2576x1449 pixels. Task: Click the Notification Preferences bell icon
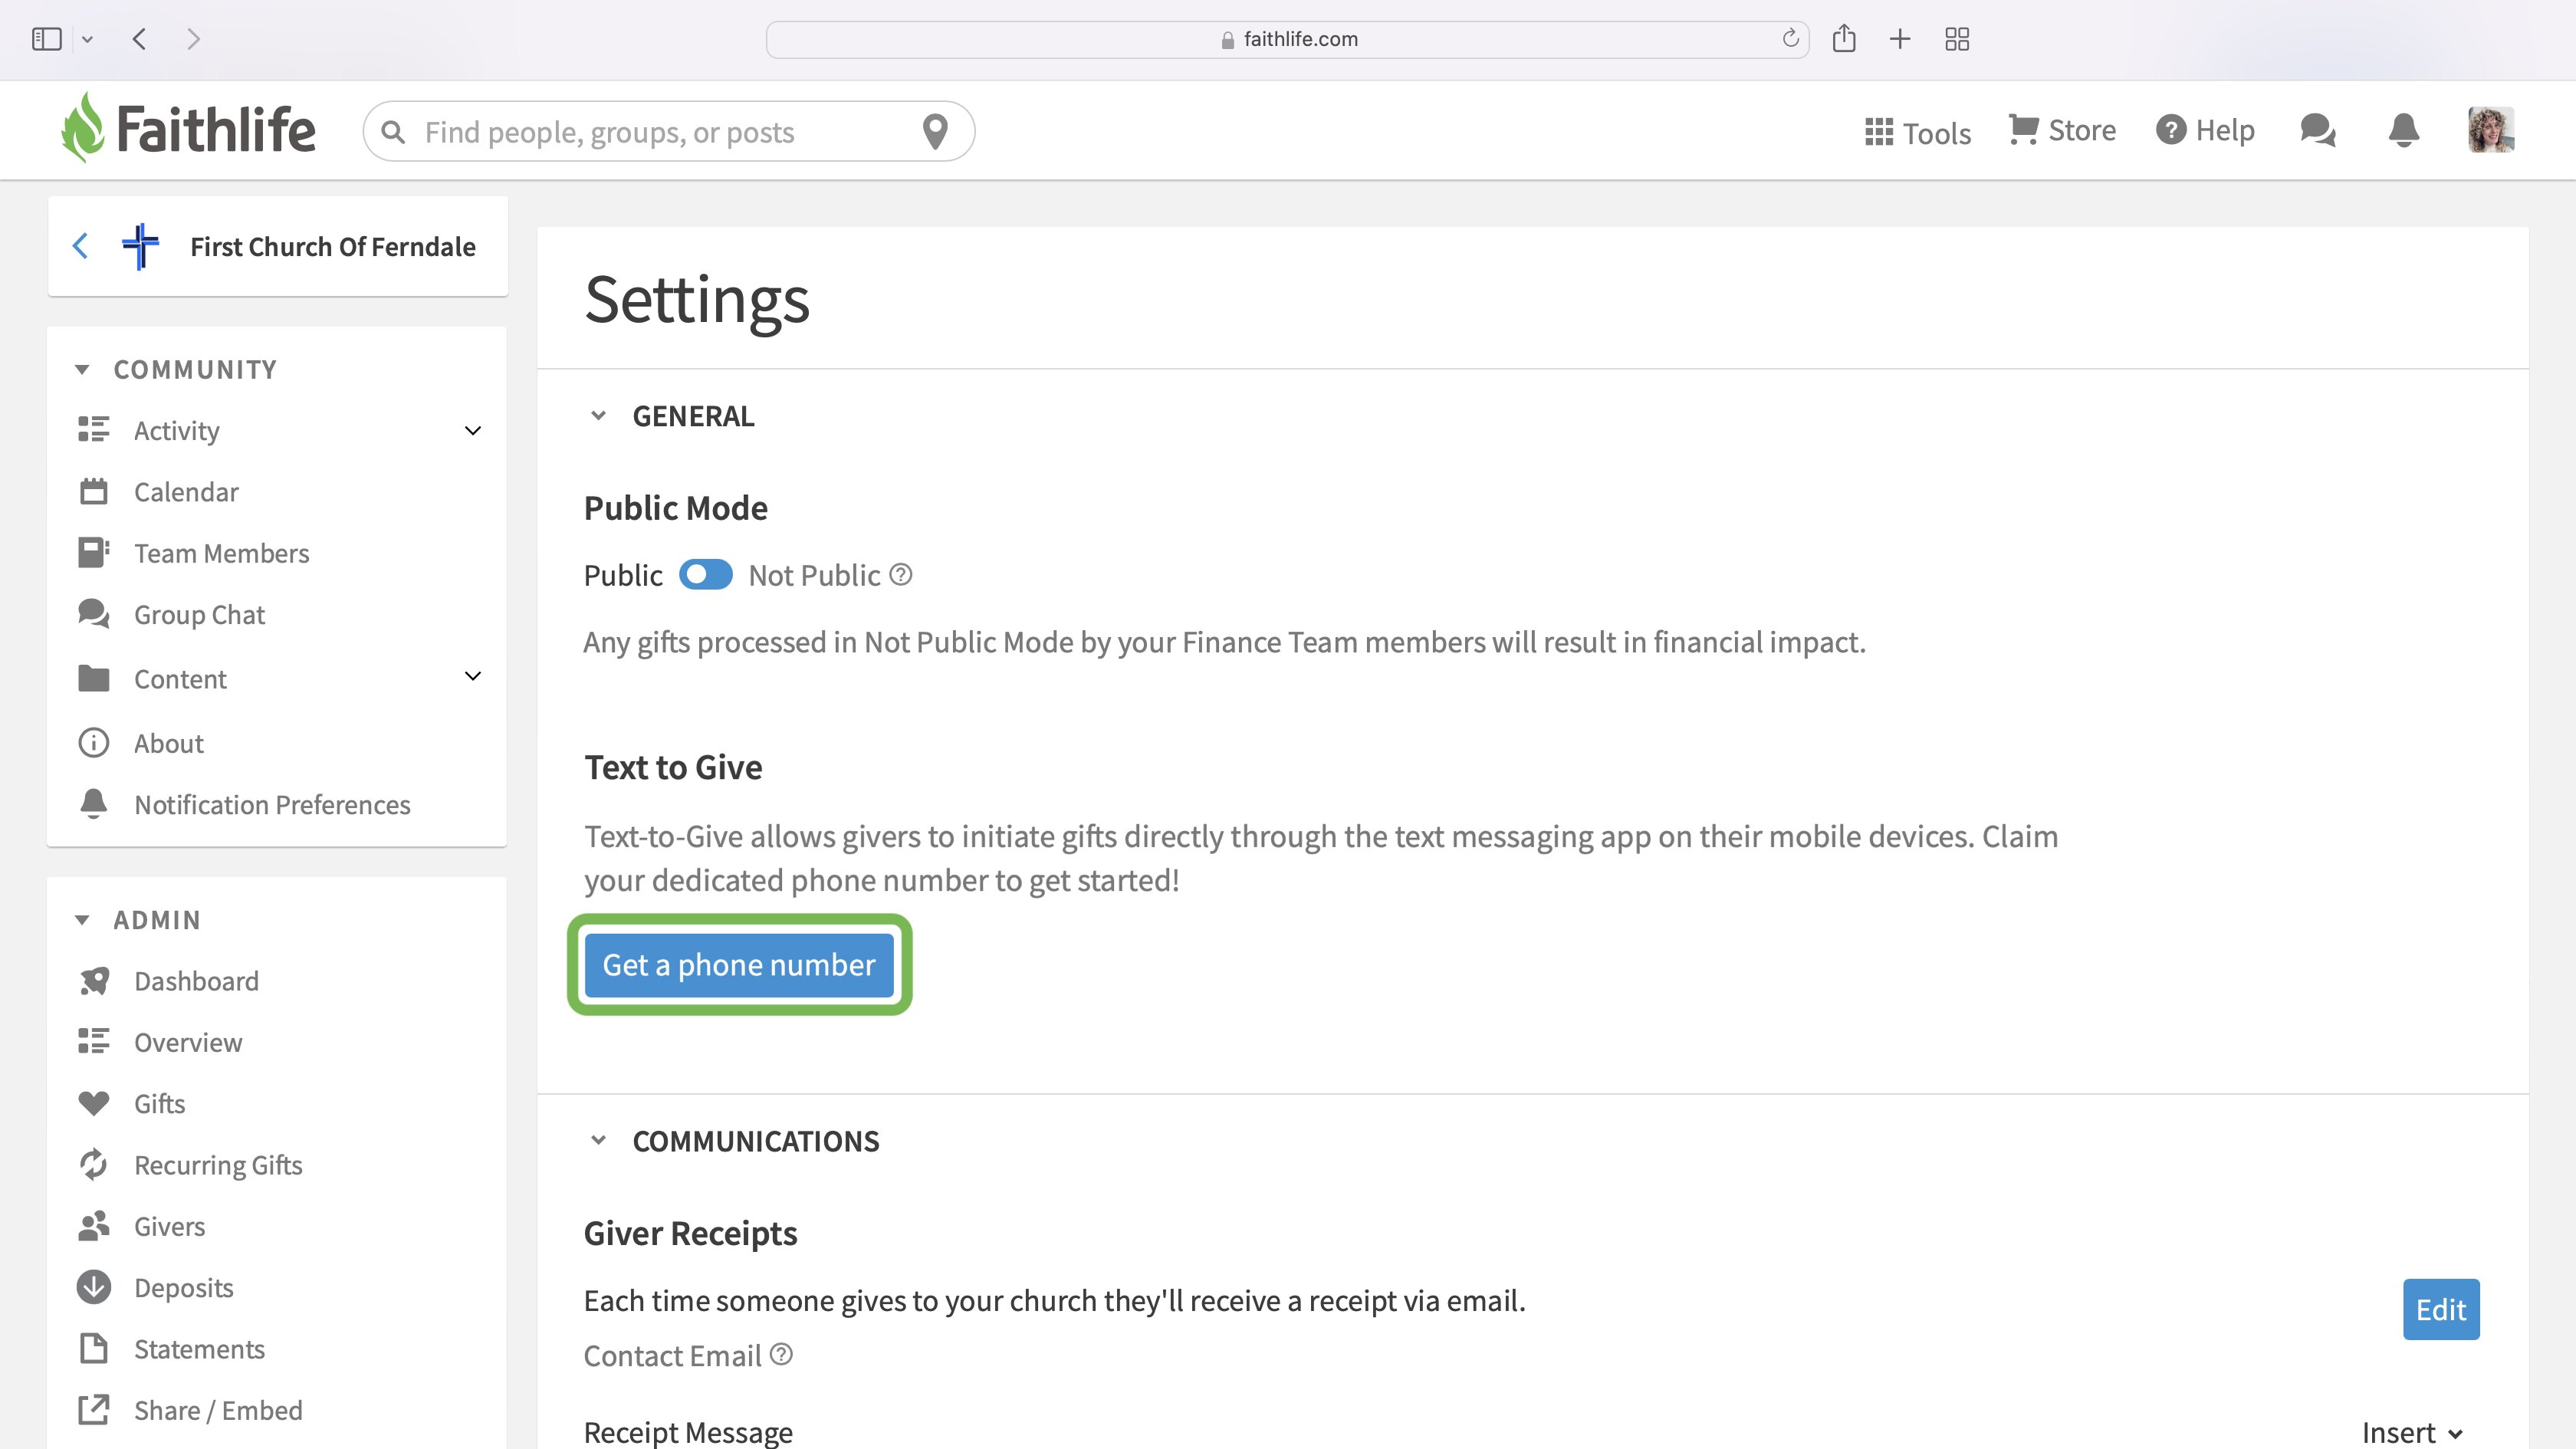pyautogui.click(x=94, y=804)
